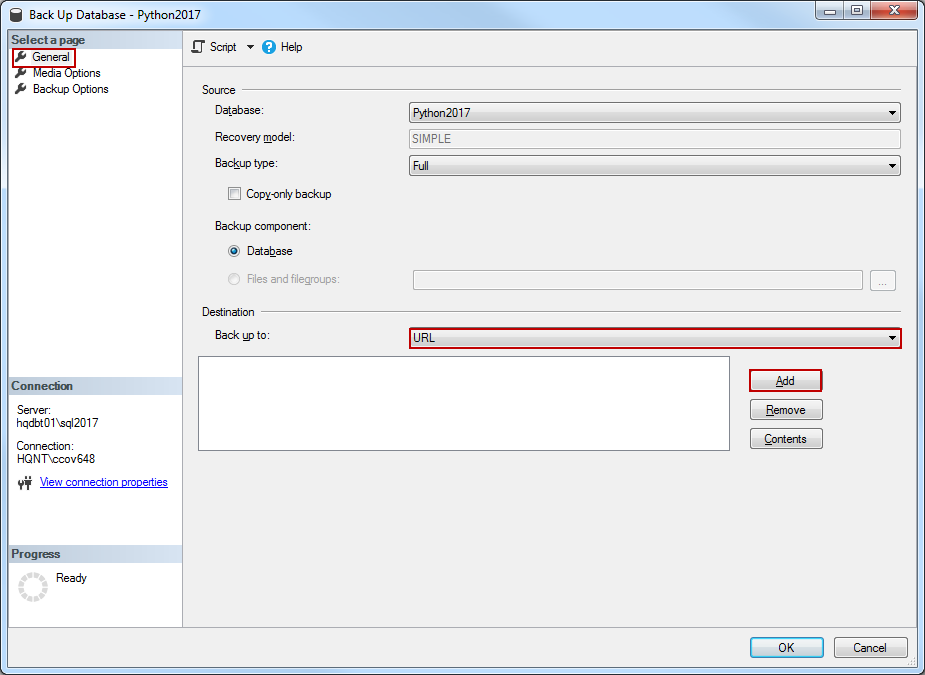Enable the Copy-only backup checkbox
This screenshot has width=925, height=675.
[x=235, y=194]
